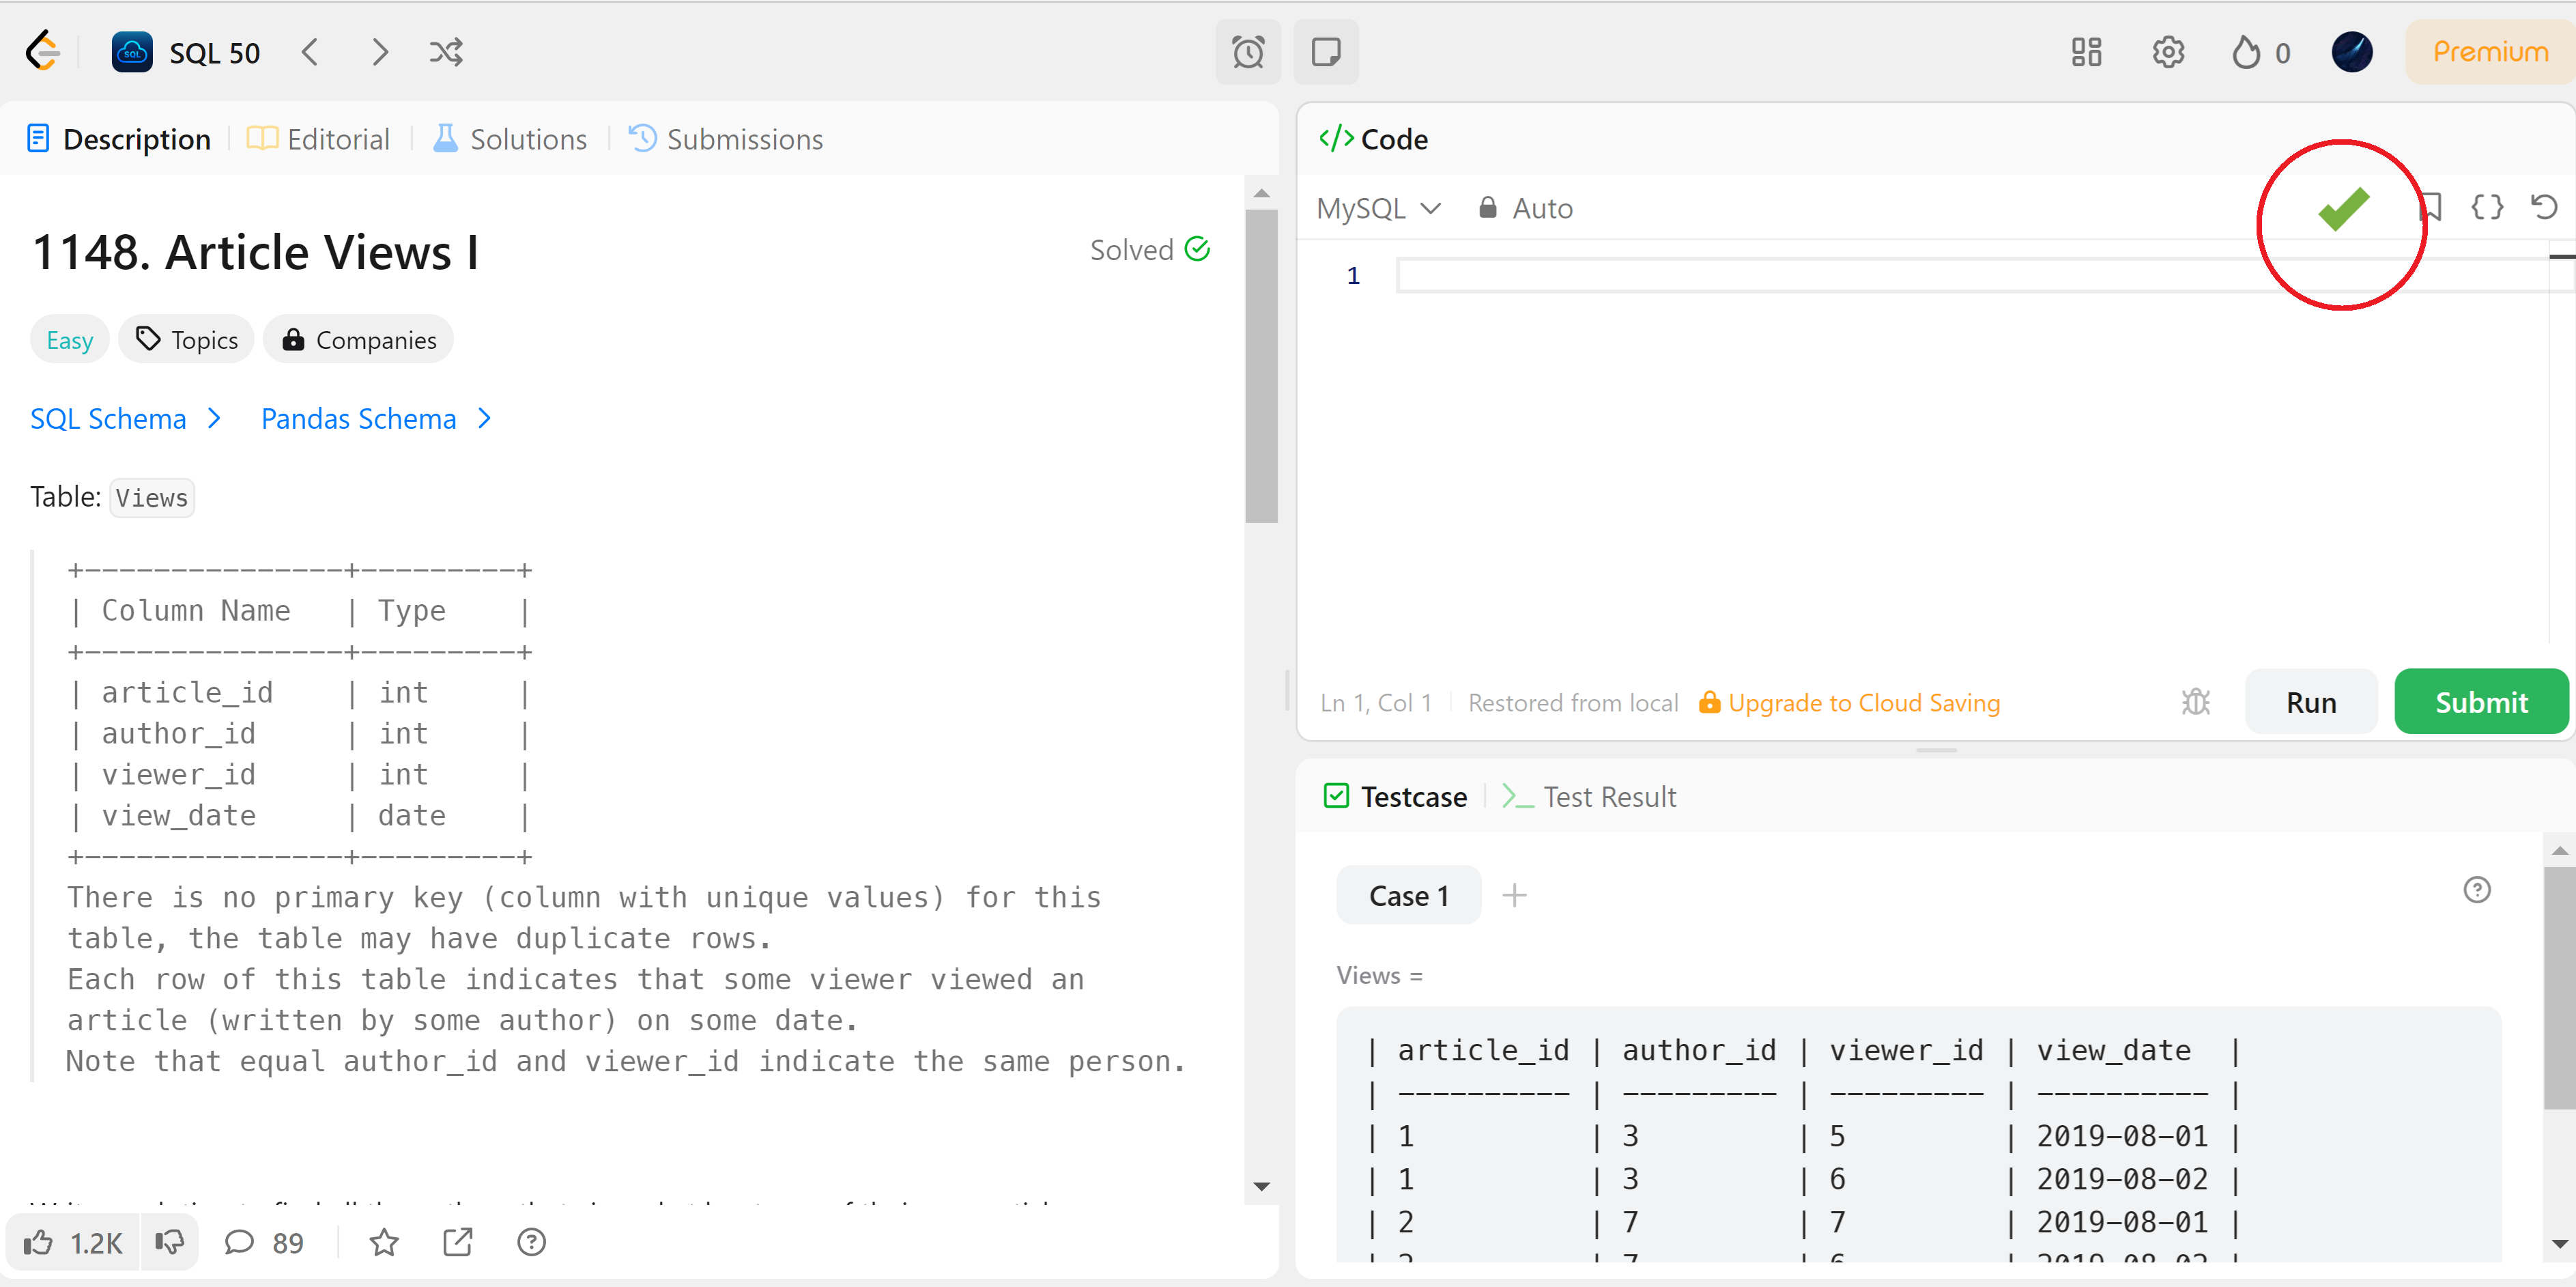Toggle the favorite star icon
2576x1287 pixels.
[x=384, y=1242]
